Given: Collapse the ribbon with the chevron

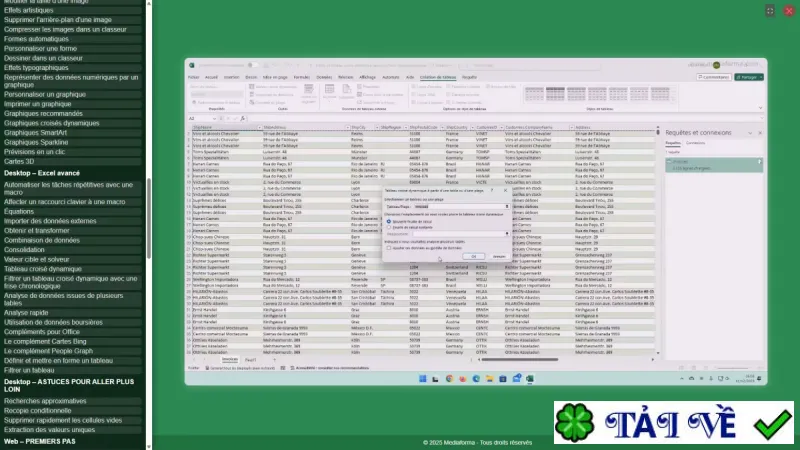Looking at the screenshot, I should point(760,108).
